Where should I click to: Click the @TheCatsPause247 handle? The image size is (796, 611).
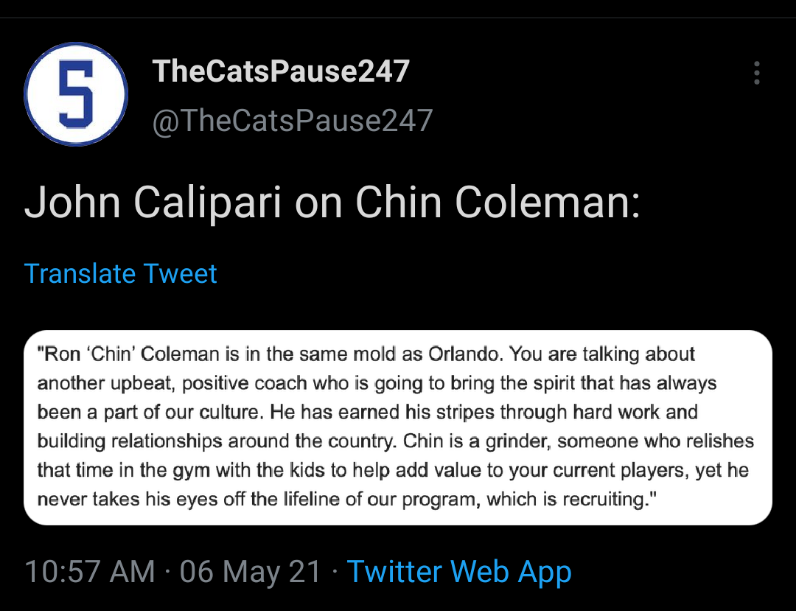pos(292,121)
